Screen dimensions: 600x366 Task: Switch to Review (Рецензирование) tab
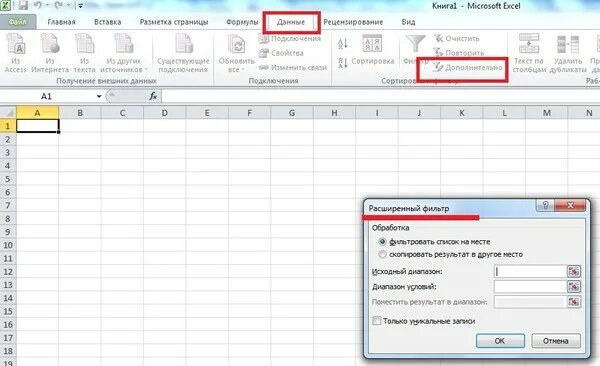(x=353, y=22)
